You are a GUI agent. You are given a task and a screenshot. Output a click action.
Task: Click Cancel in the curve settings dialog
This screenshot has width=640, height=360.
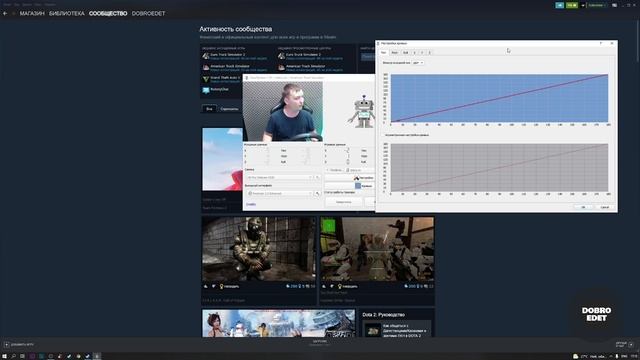tap(604, 207)
